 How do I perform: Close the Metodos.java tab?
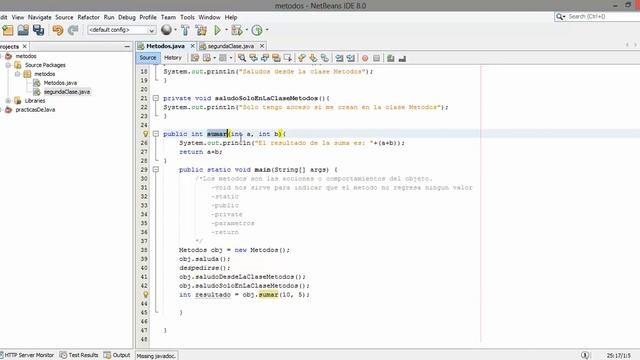pos(192,46)
